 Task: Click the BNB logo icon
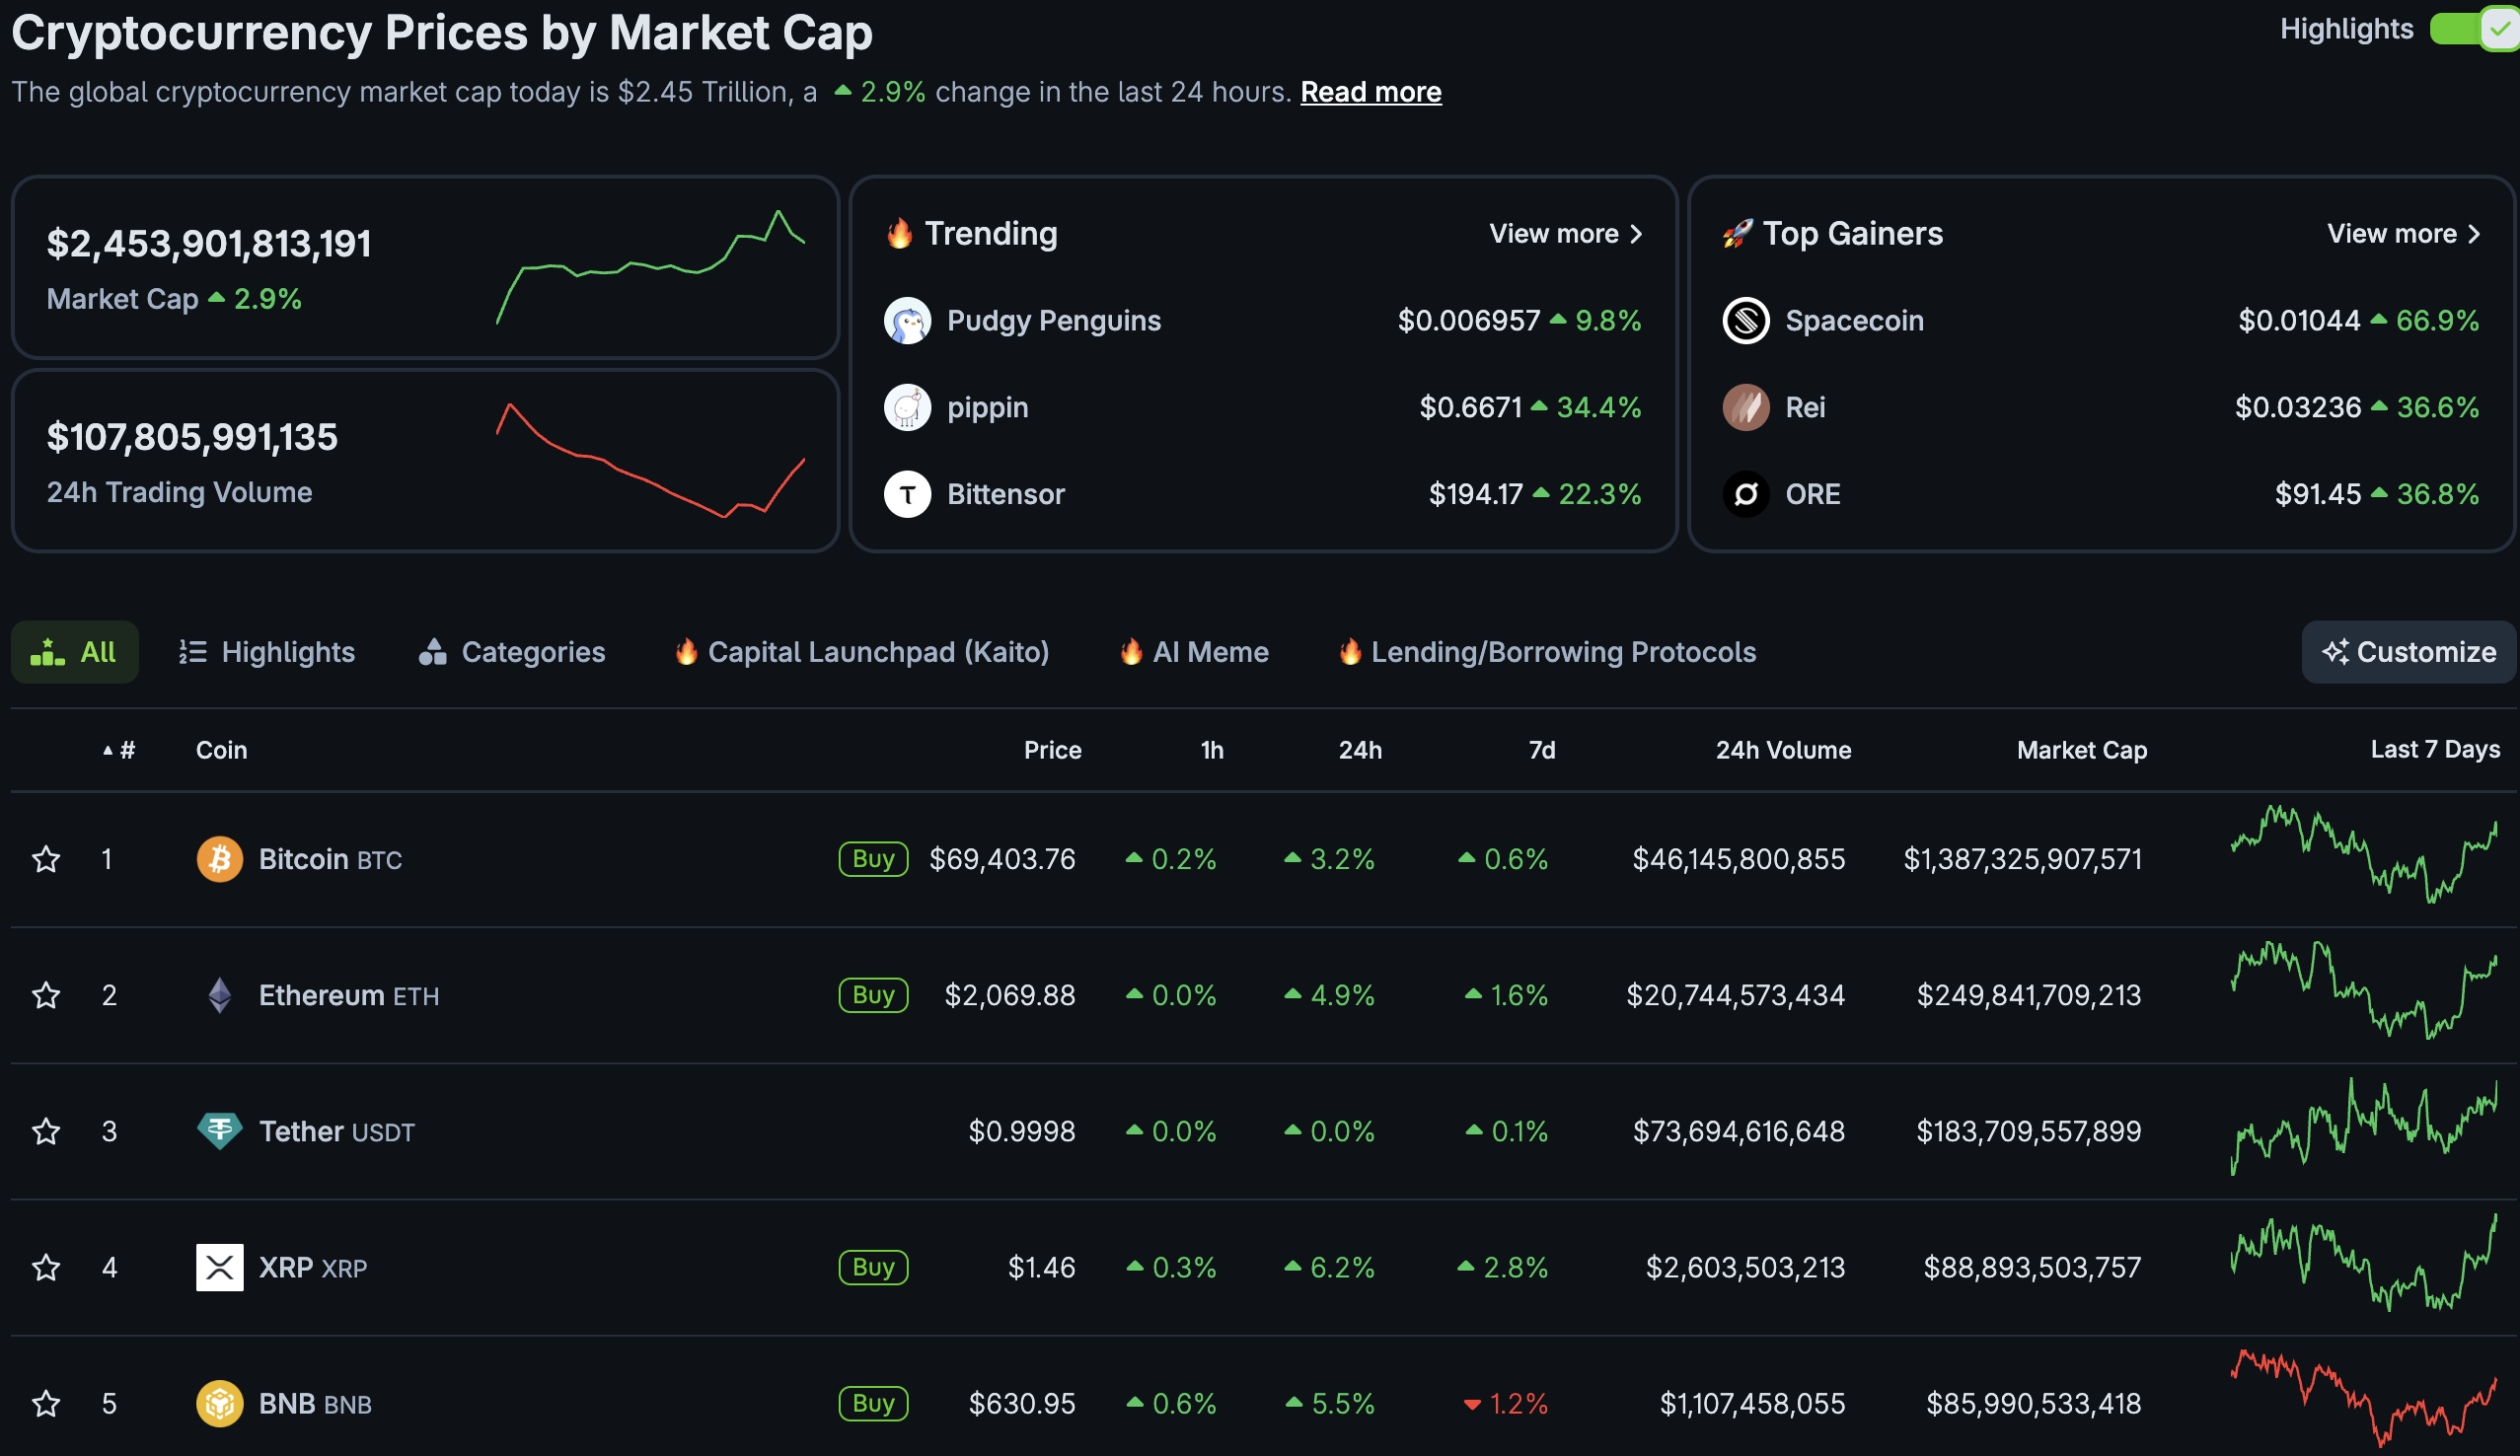[x=220, y=1403]
